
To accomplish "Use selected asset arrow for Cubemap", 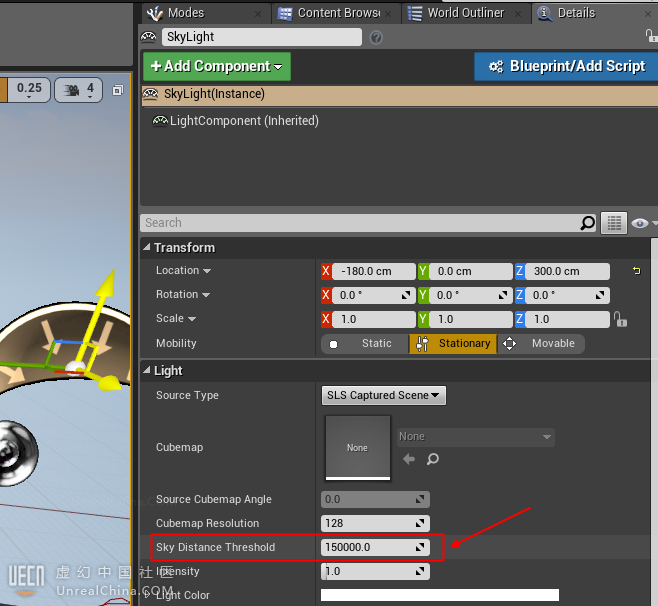I will pyautogui.click(x=409, y=459).
